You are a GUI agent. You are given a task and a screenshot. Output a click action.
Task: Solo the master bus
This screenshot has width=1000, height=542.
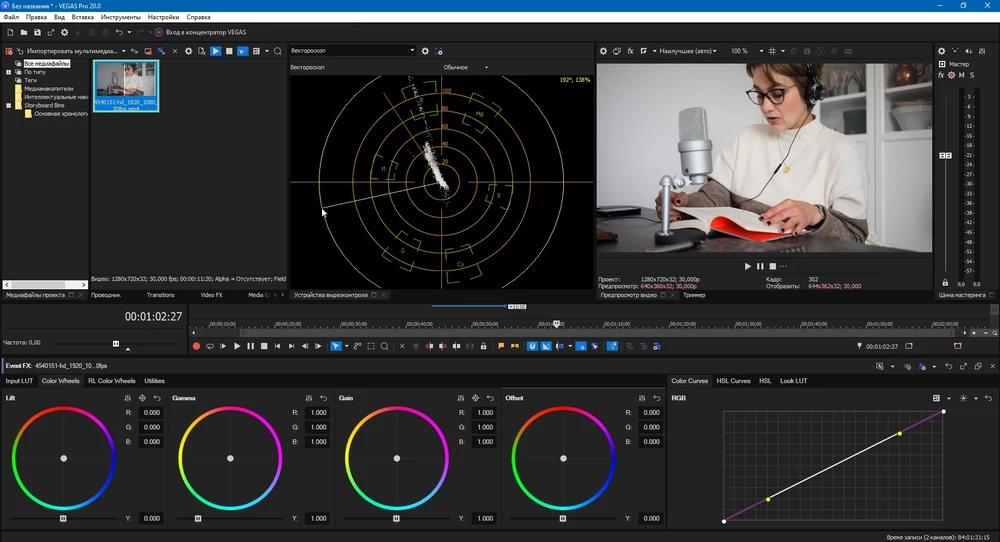click(x=974, y=75)
